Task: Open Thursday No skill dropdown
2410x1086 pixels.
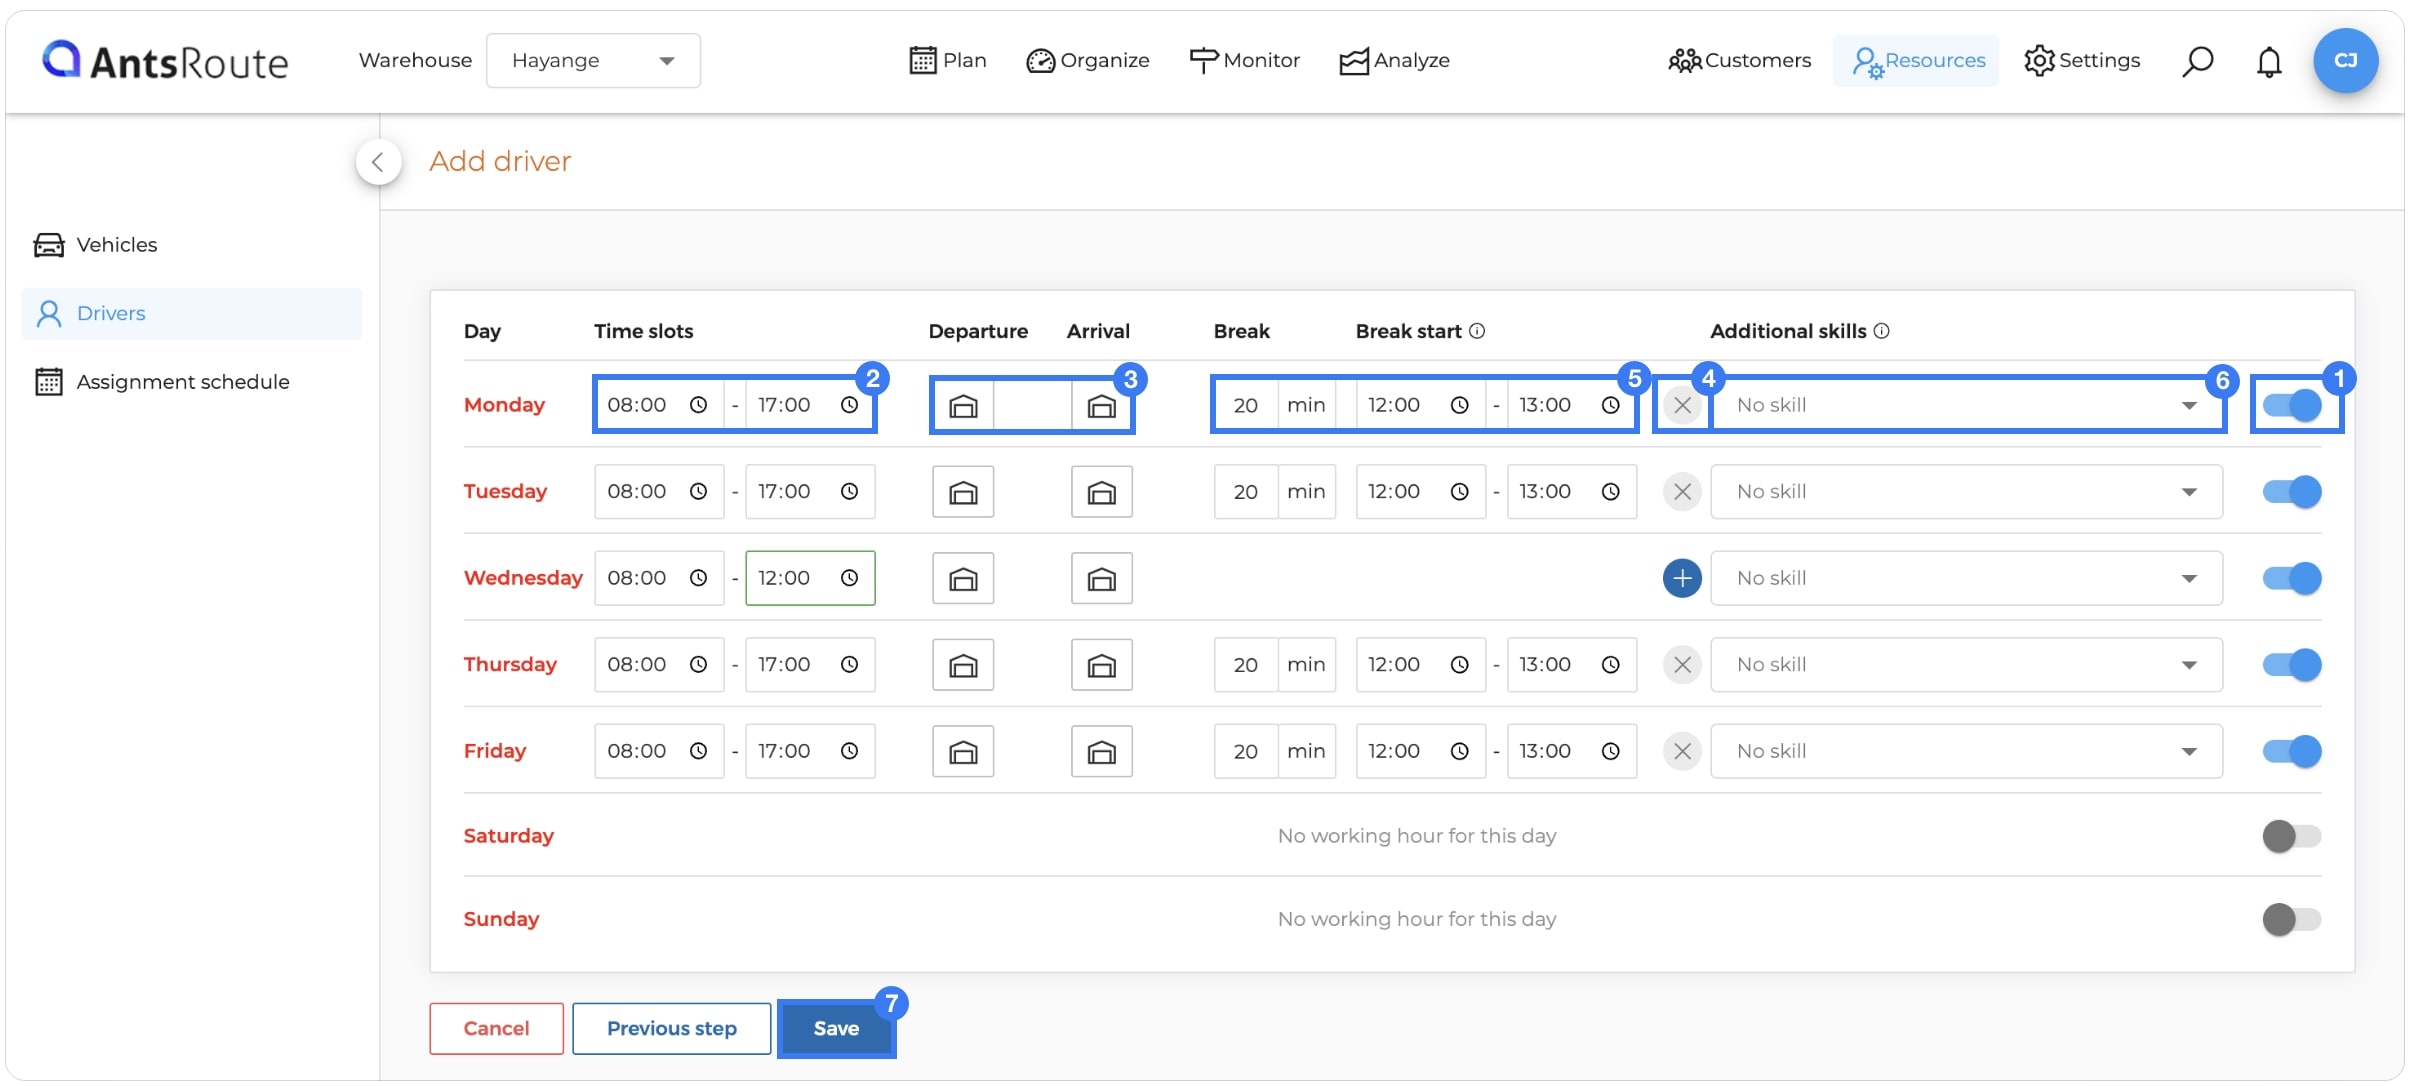Action: tap(1966, 665)
